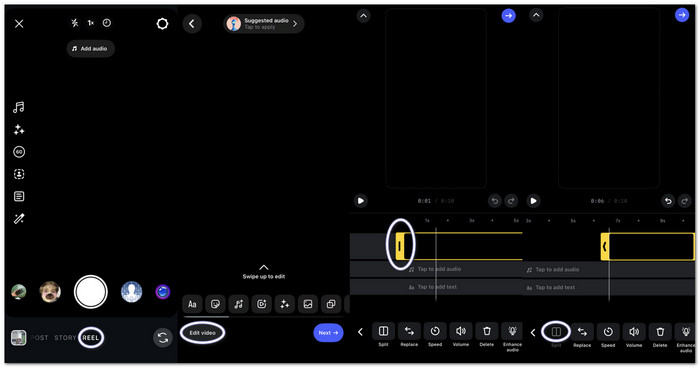Switch to the STORY mode tab
The image size is (700, 368).
click(x=65, y=338)
